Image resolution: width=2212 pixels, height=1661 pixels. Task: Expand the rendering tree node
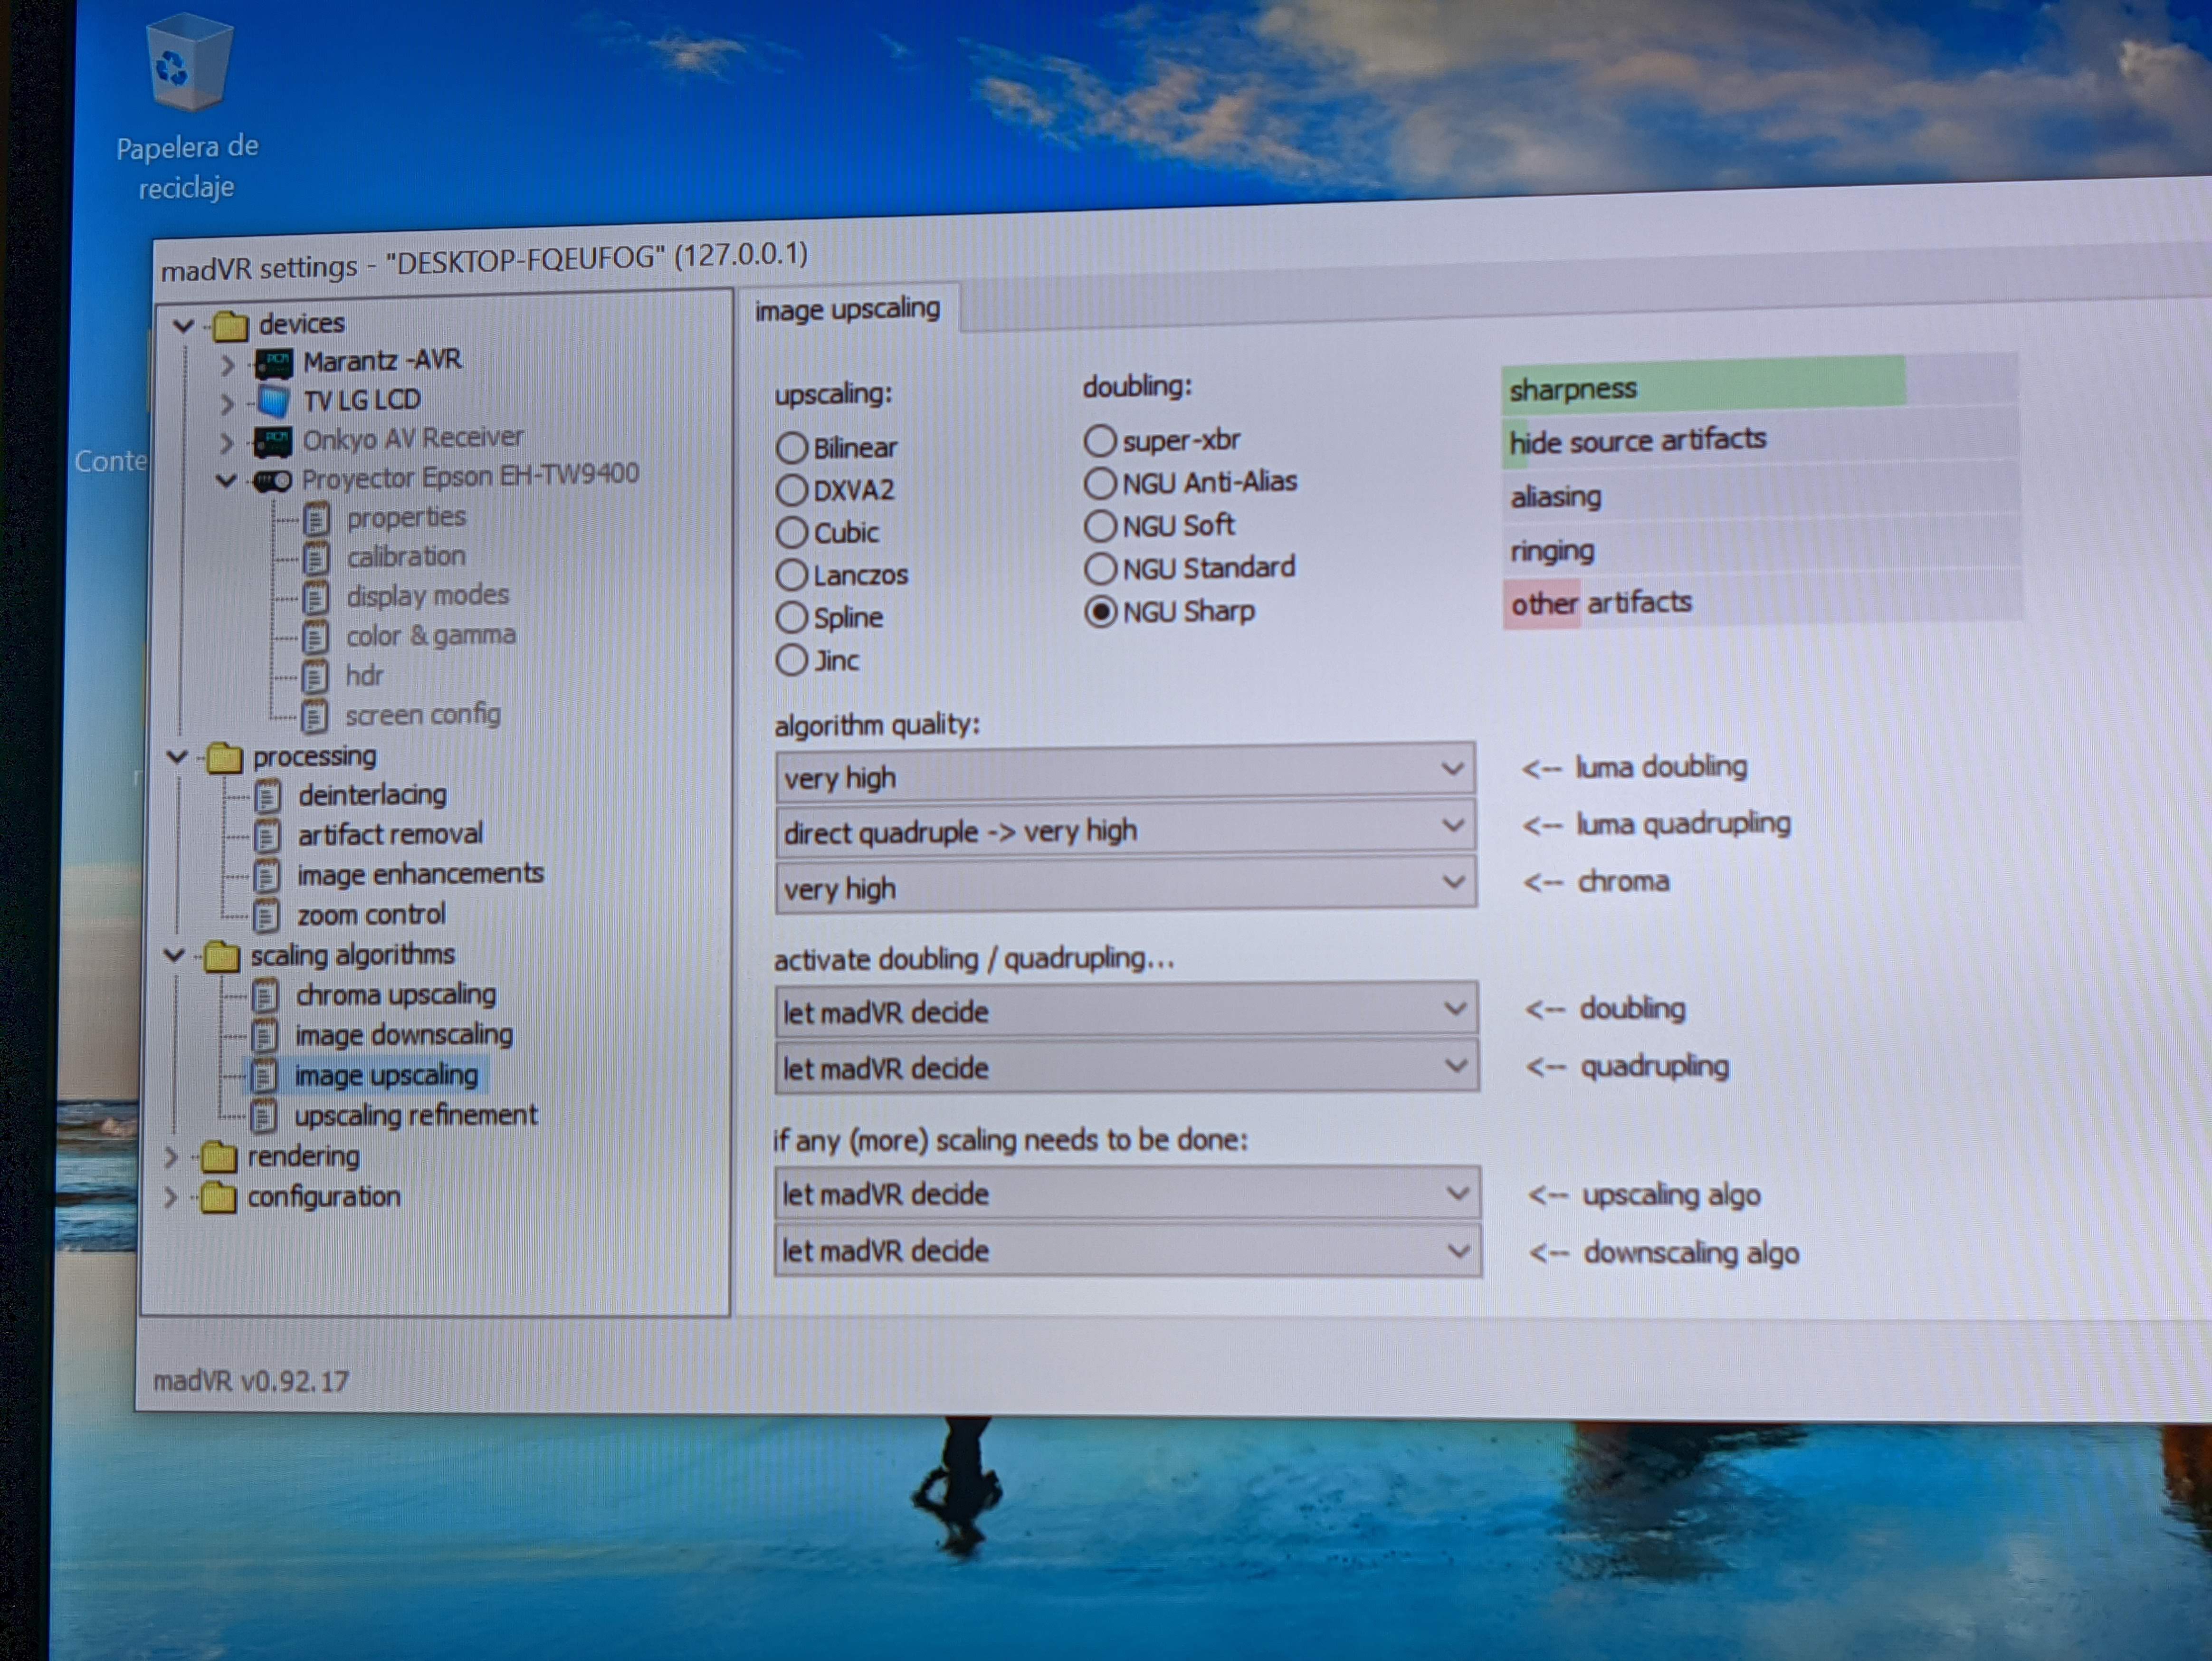pos(171,1158)
